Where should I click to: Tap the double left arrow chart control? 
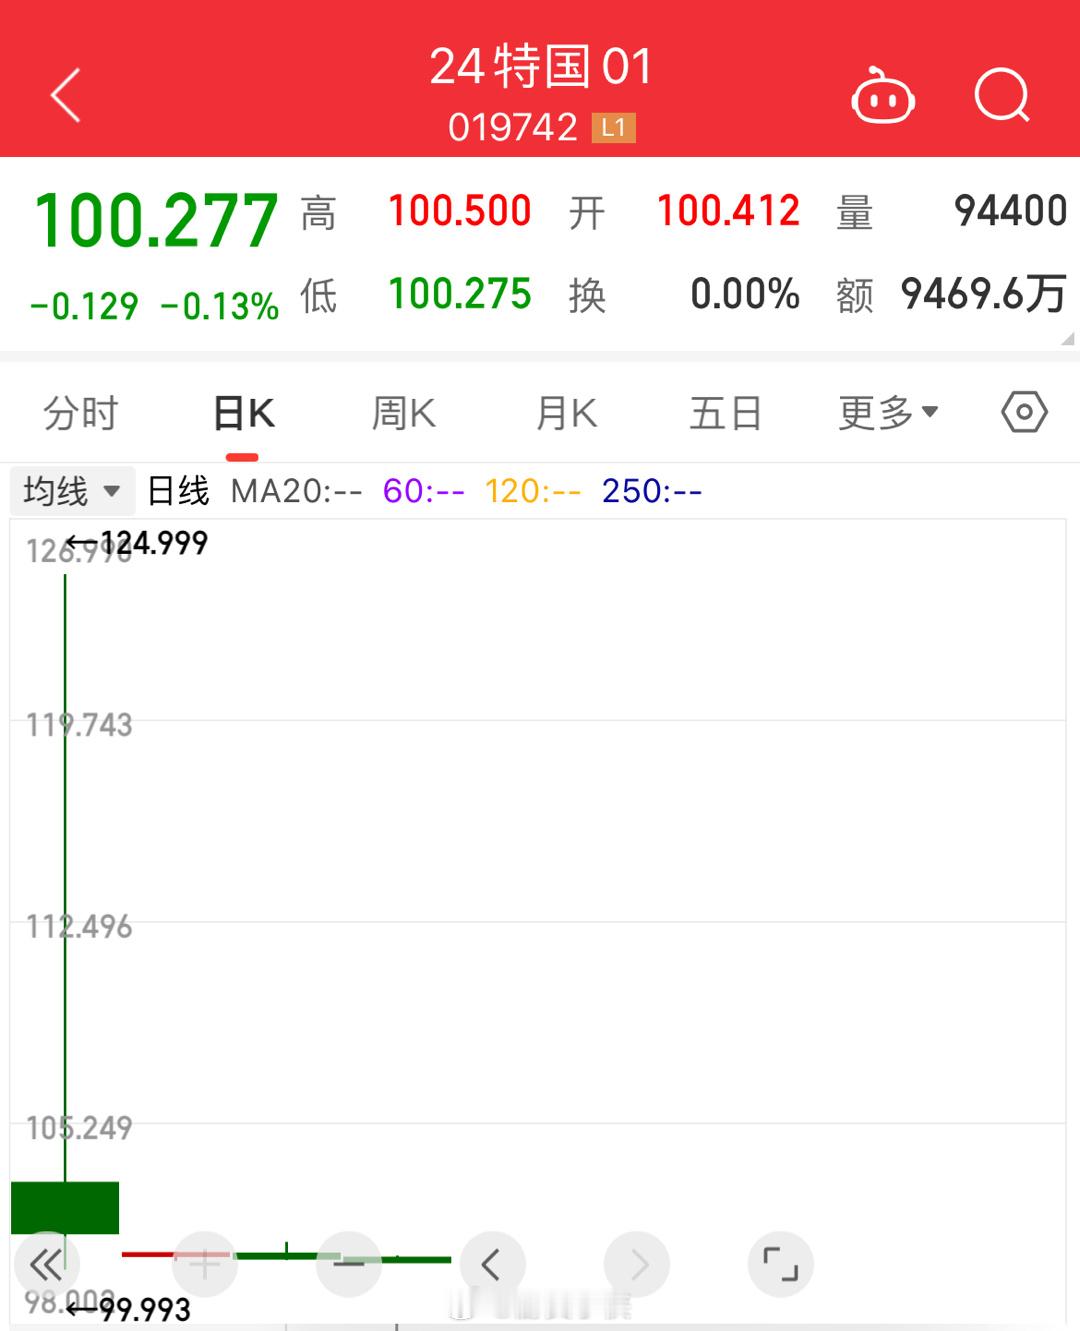[x=46, y=1265]
